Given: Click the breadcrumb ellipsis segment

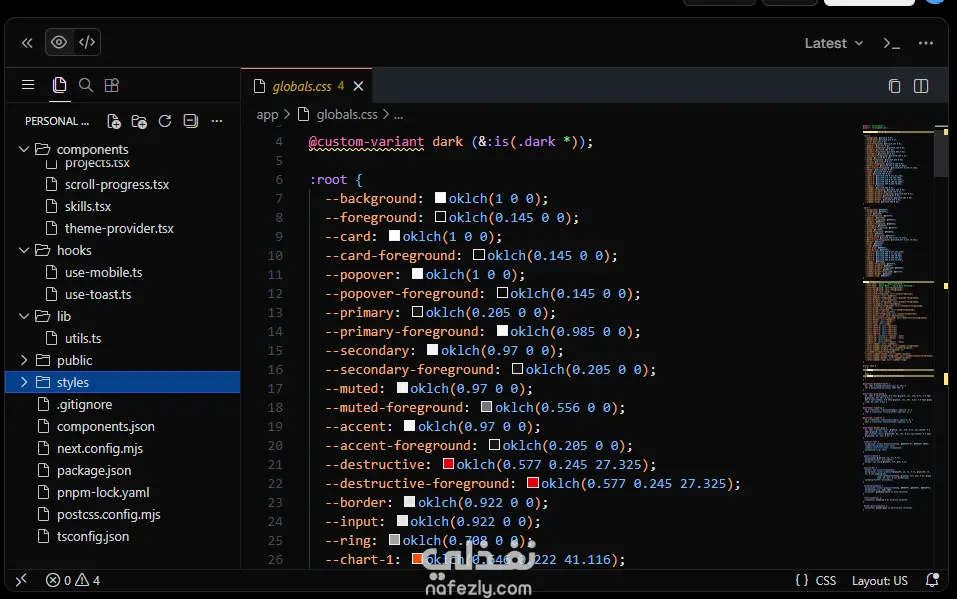Looking at the screenshot, I should [x=399, y=114].
